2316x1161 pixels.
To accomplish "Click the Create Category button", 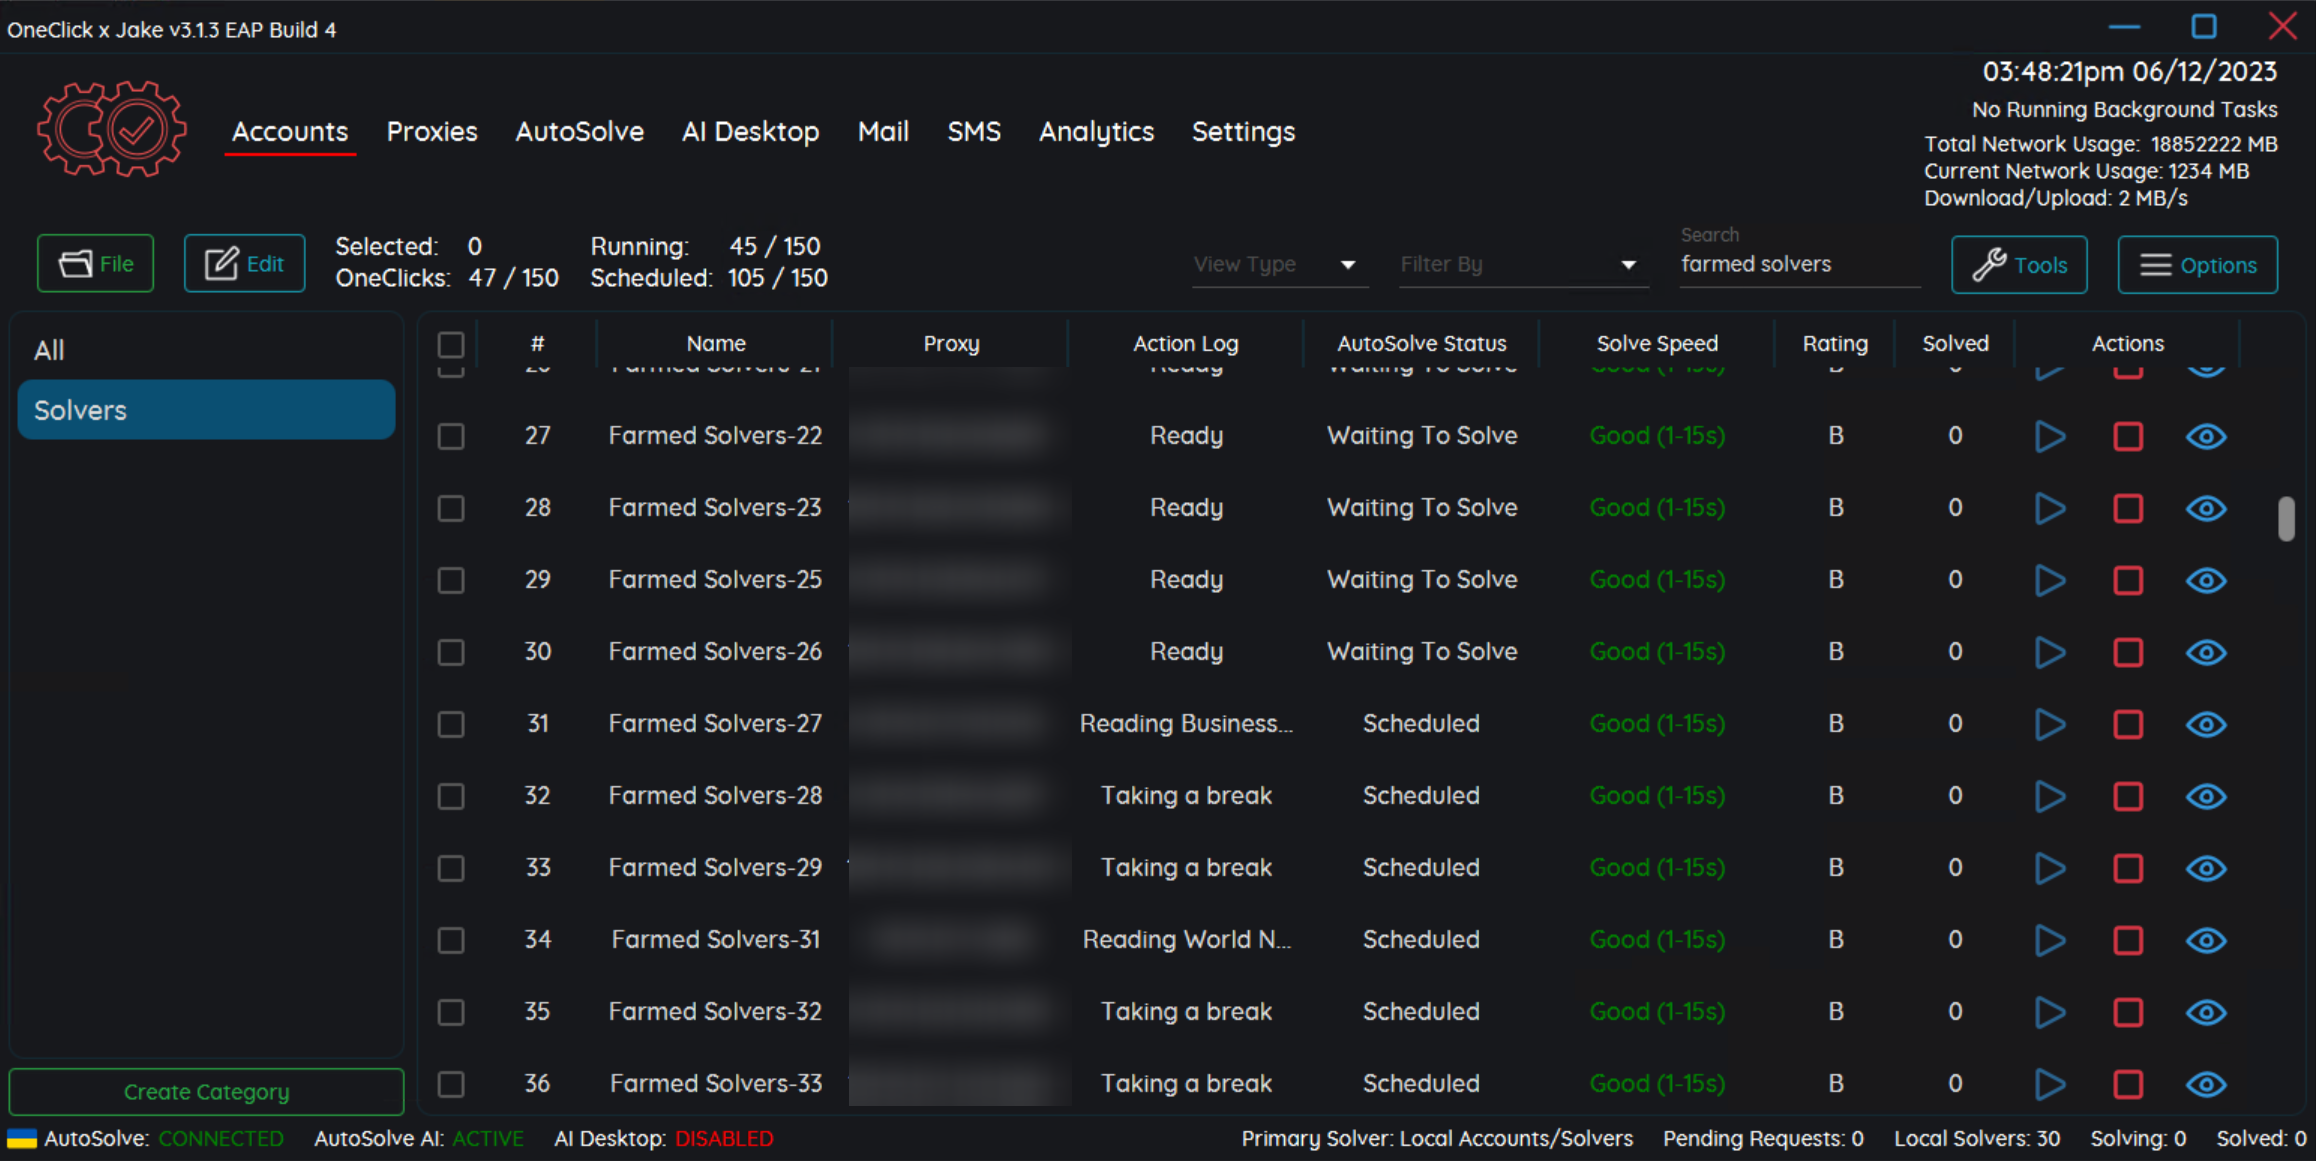I will (206, 1092).
